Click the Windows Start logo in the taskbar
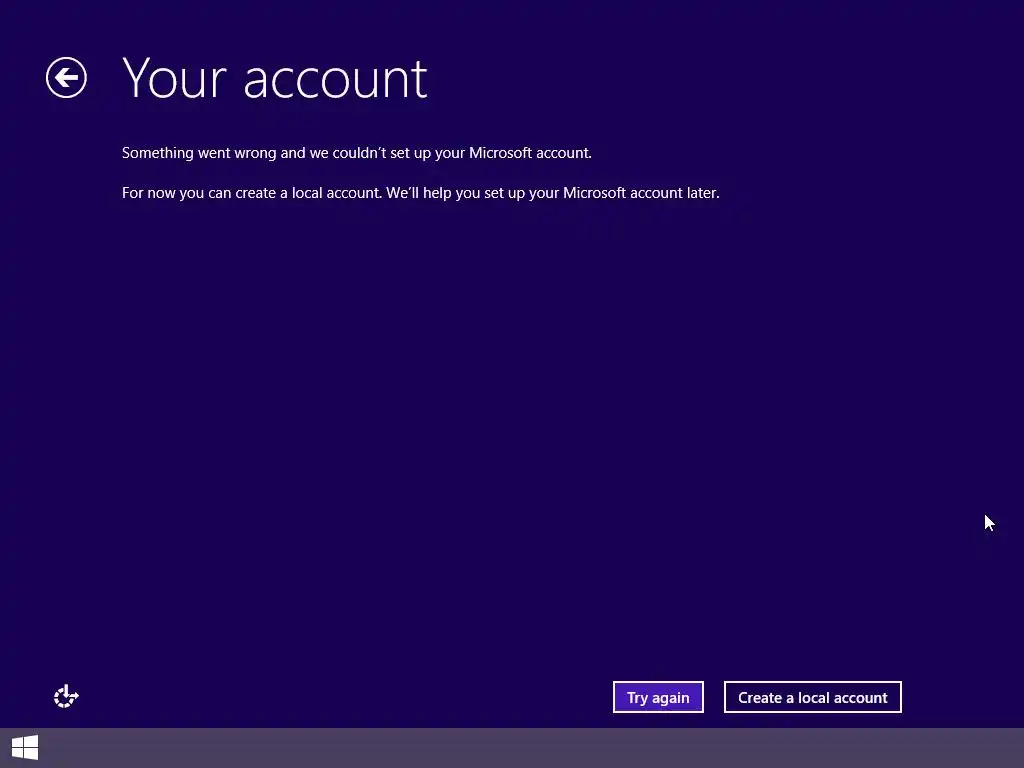The image size is (1024, 768). coord(25,748)
